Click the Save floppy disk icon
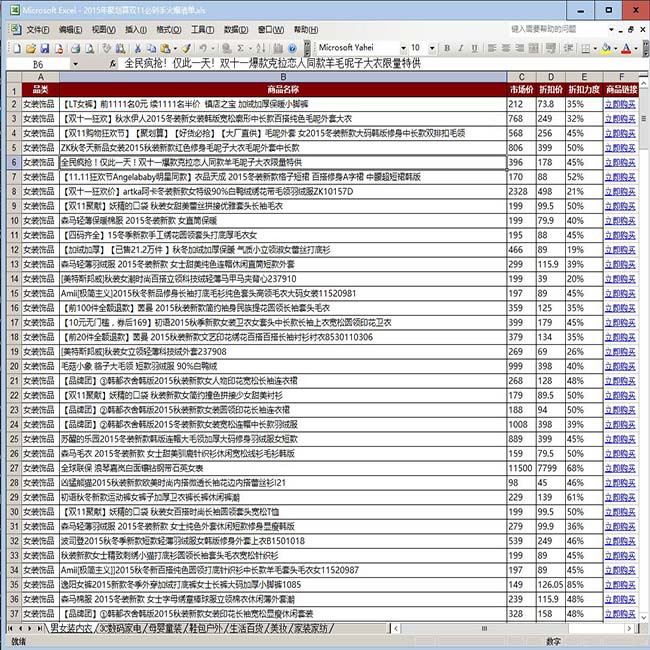 44,49
